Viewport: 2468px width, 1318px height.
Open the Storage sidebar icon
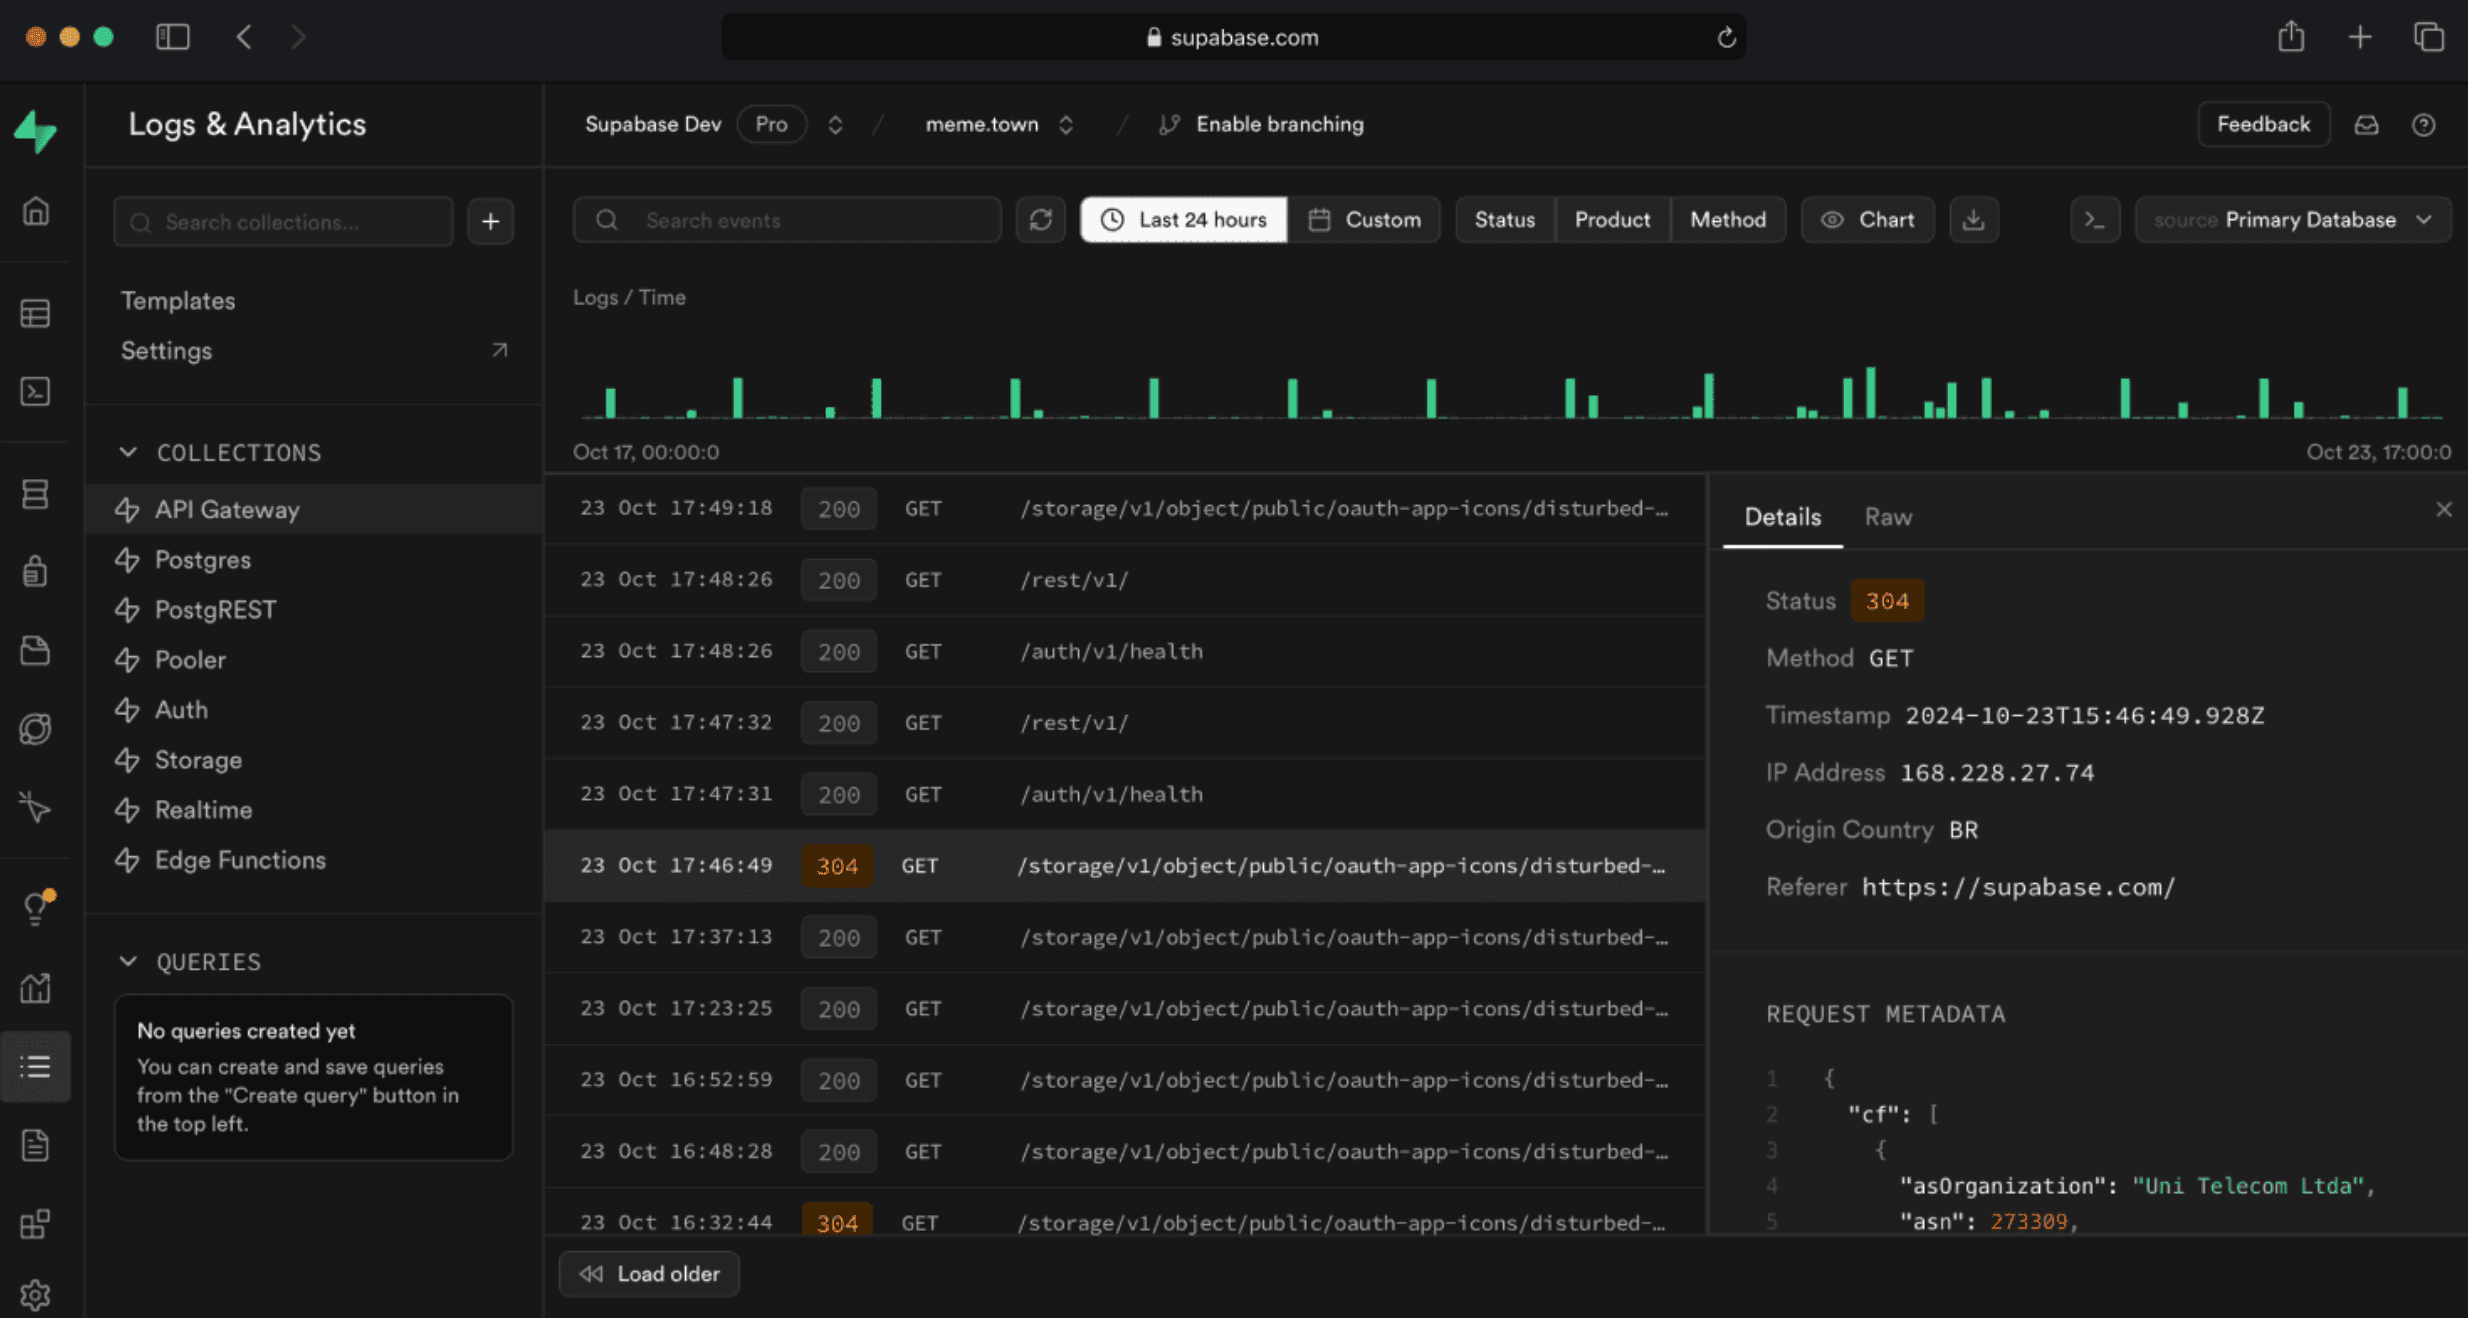click(x=36, y=650)
